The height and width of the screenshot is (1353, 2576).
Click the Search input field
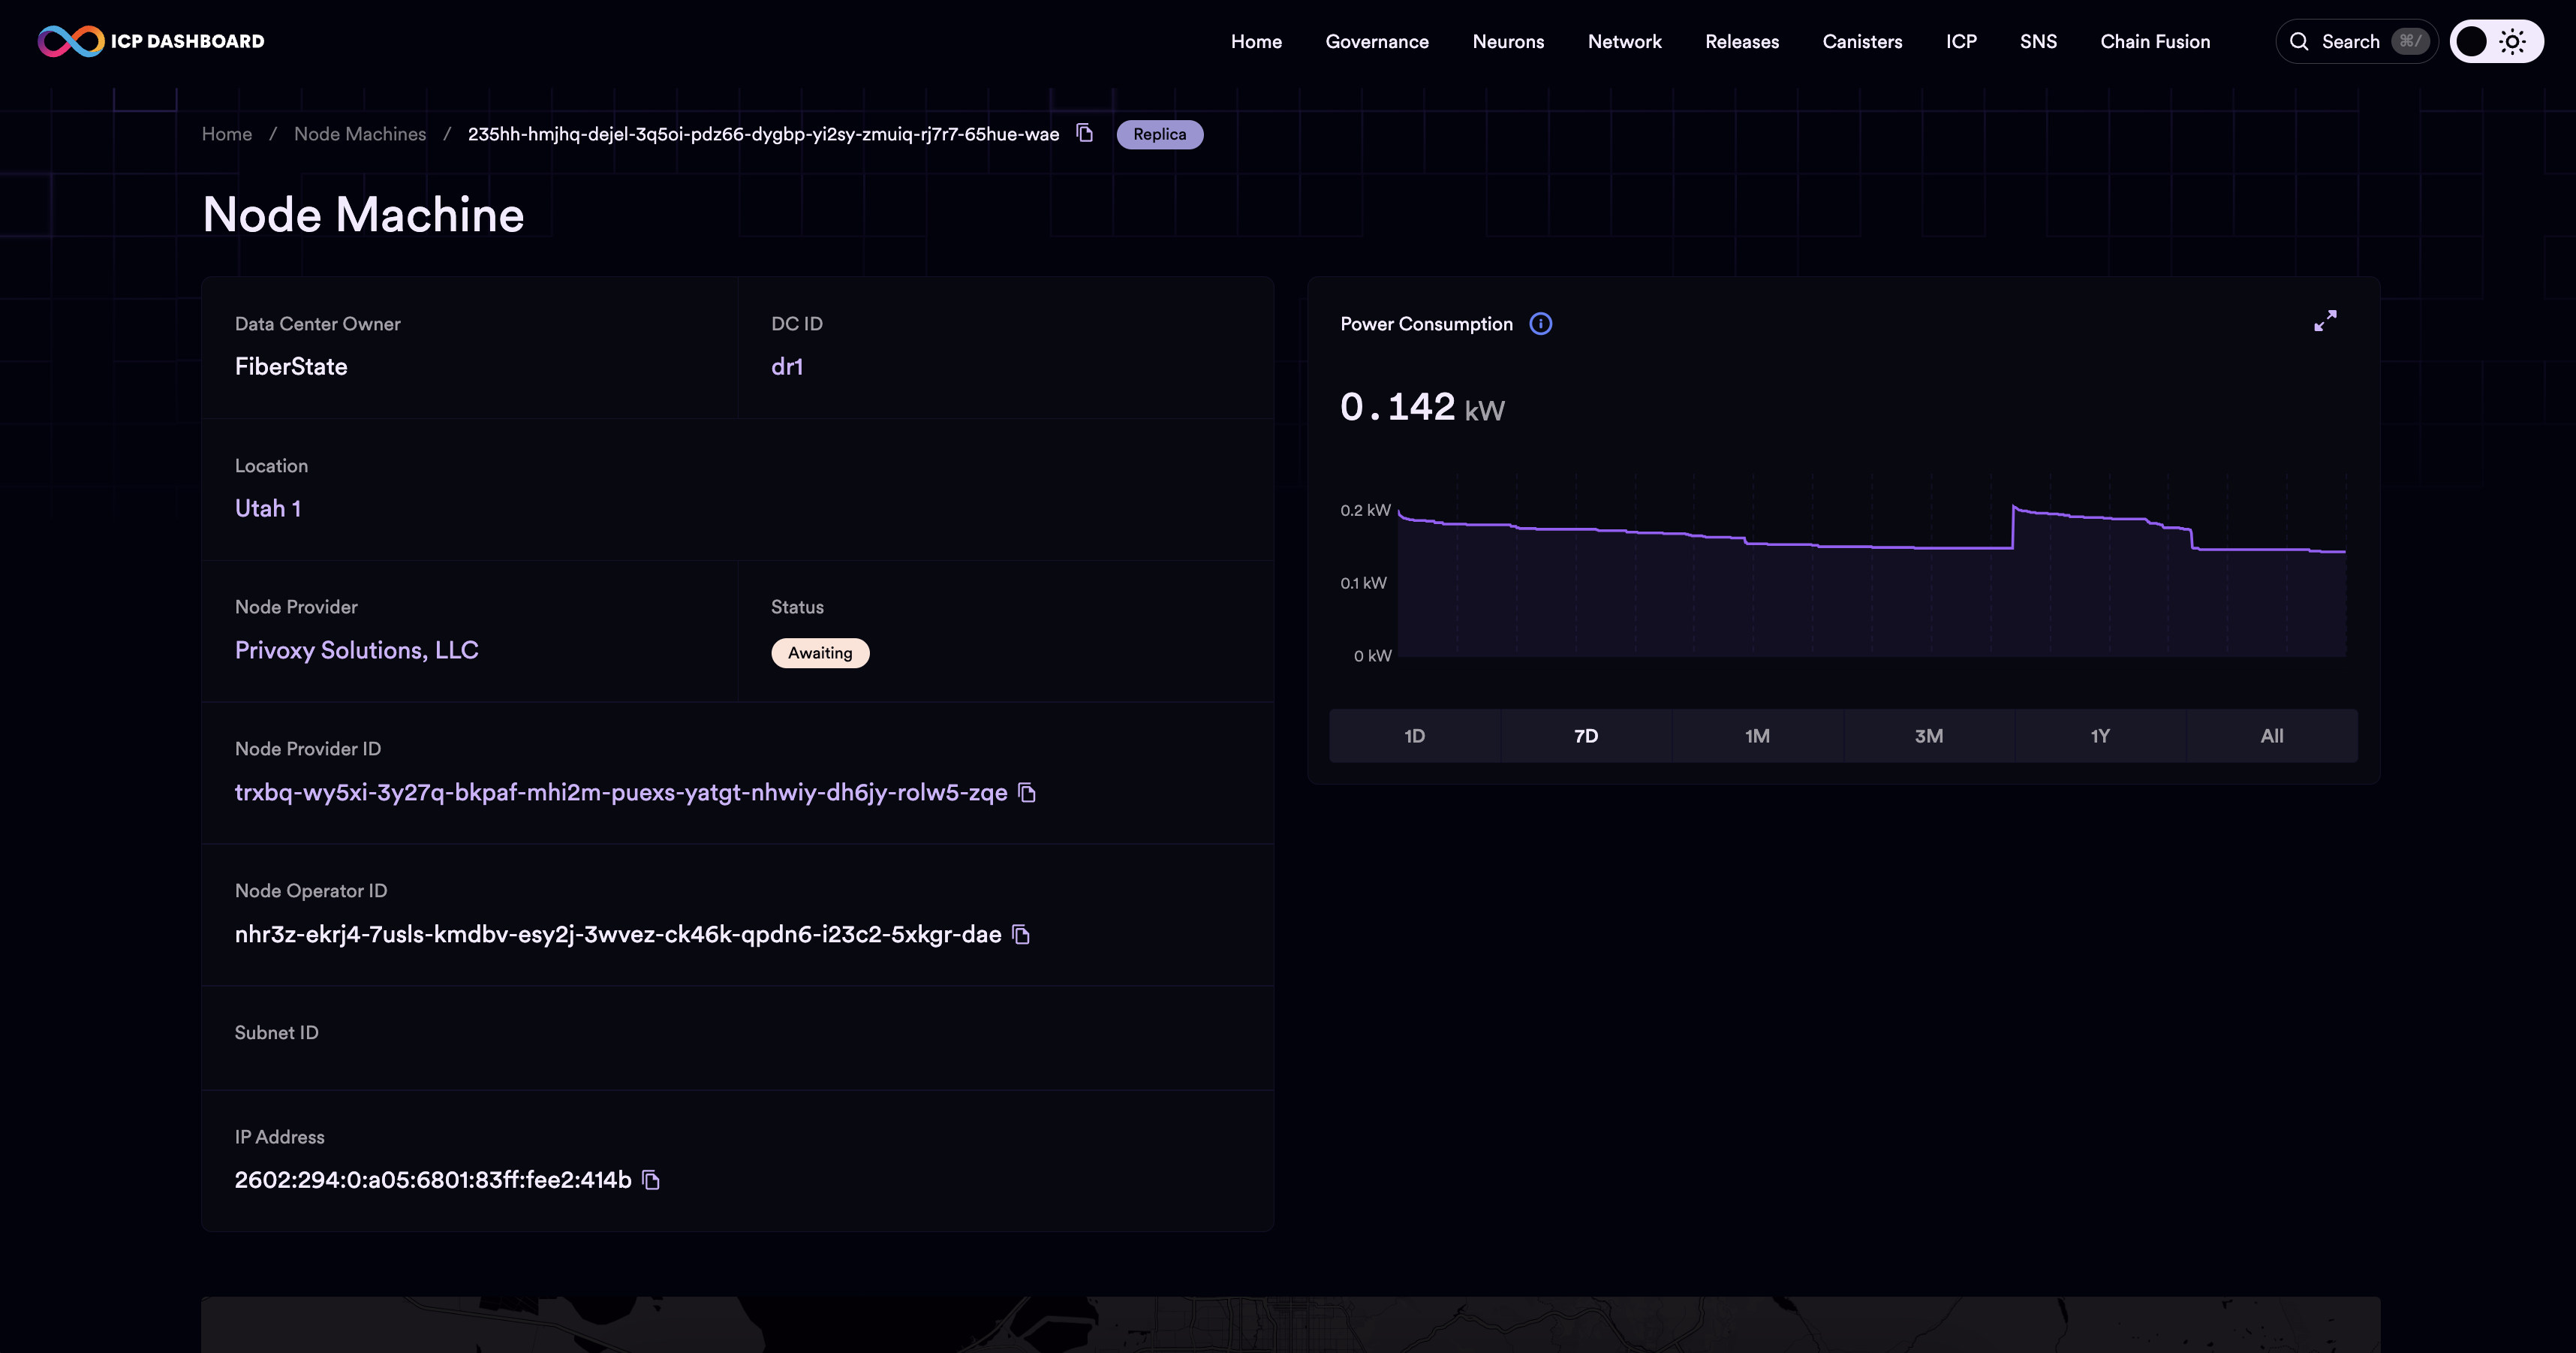click(x=2357, y=41)
